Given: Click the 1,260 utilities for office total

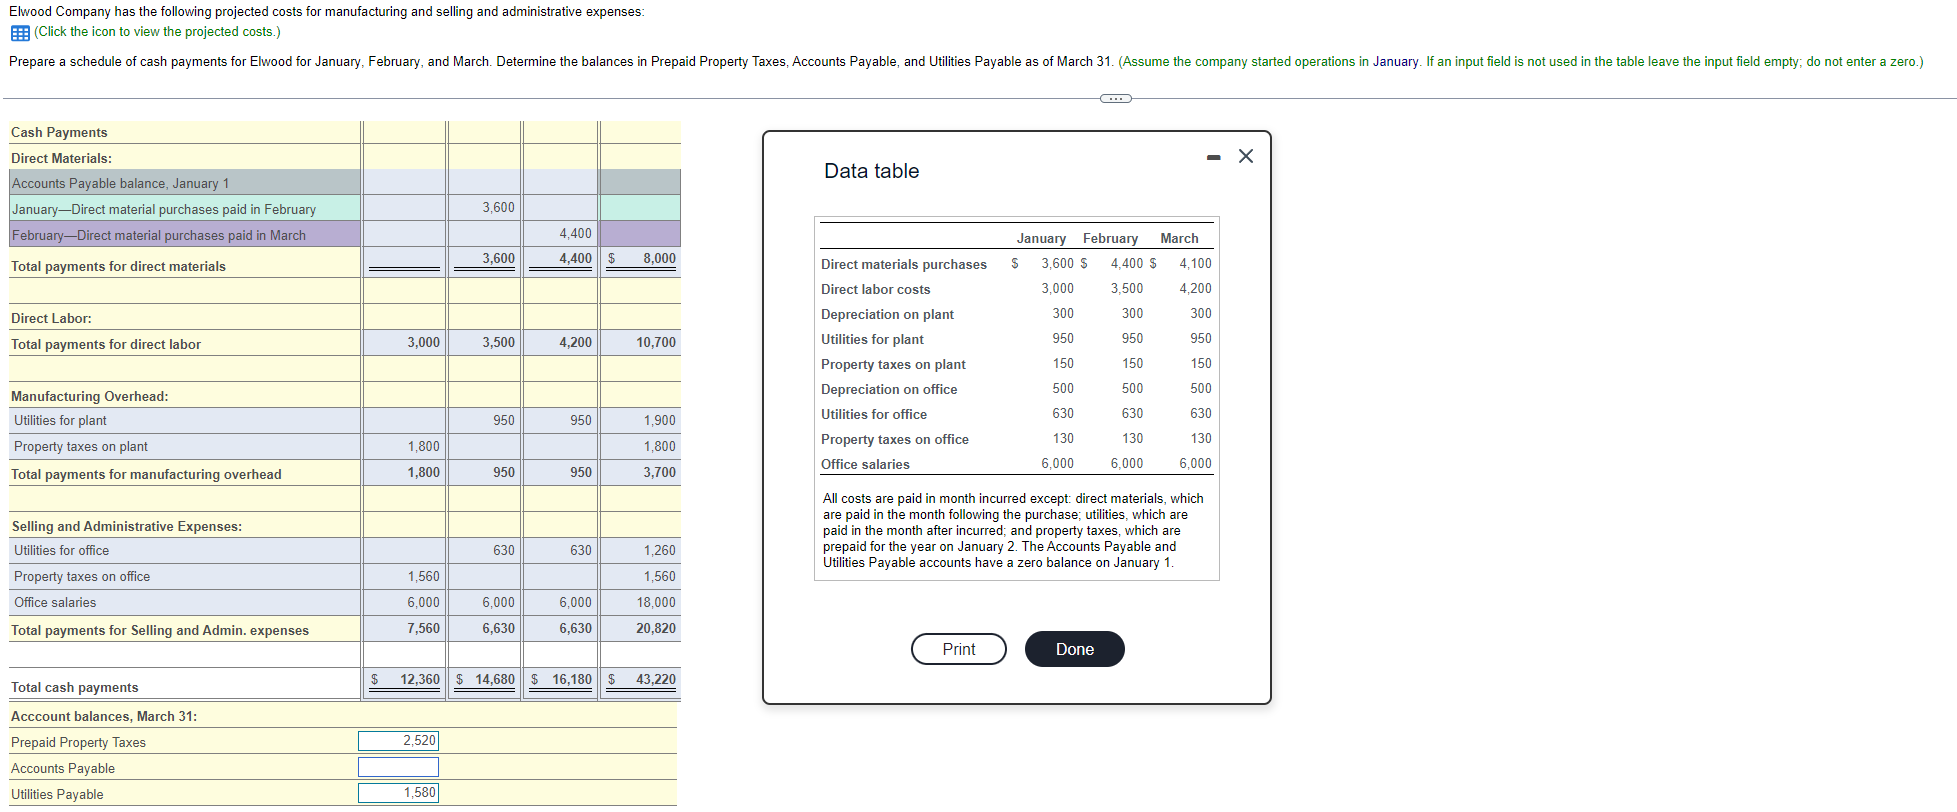Looking at the screenshot, I should point(641,551).
